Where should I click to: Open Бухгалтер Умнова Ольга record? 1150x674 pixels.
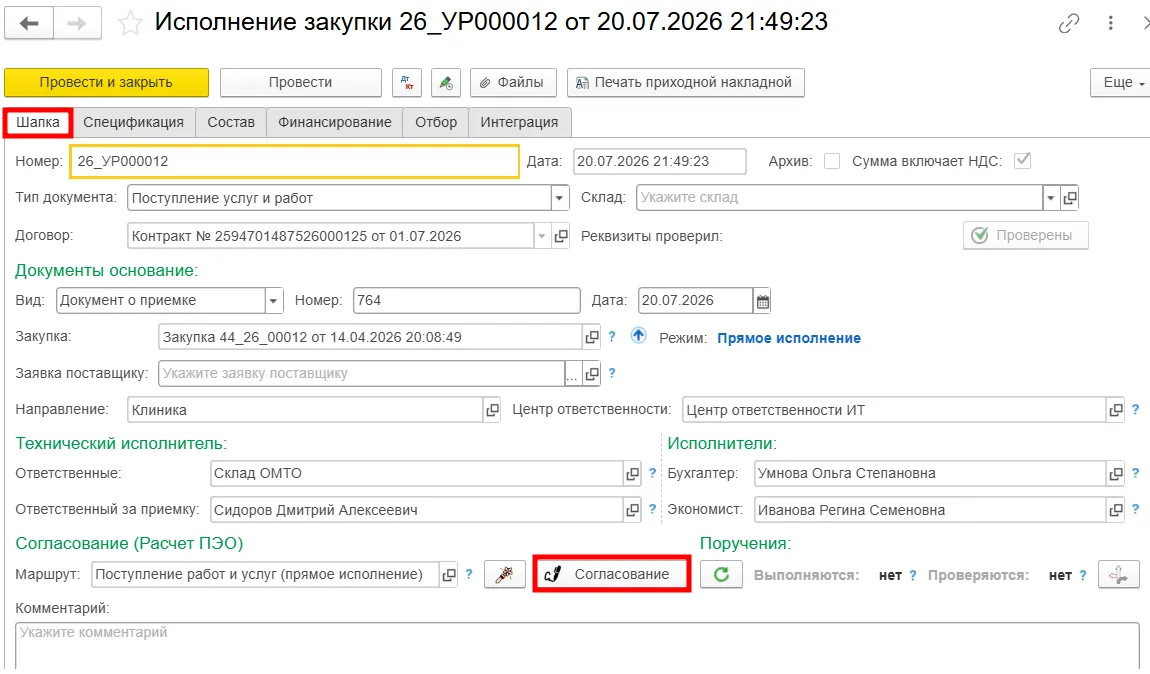(1116, 474)
